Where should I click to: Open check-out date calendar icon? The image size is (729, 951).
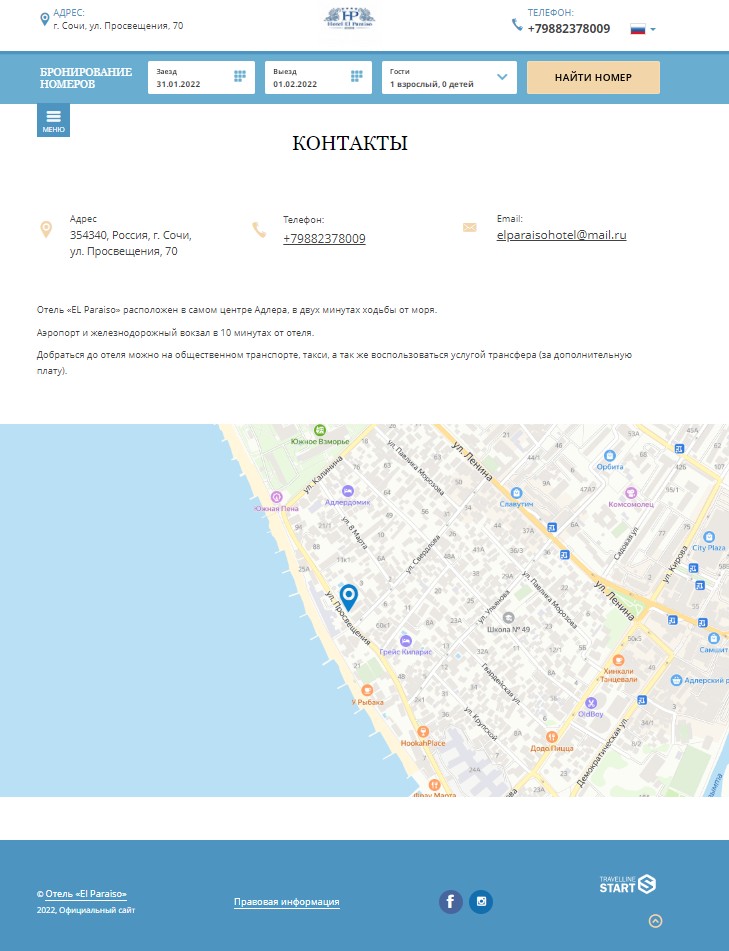[357, 76]
